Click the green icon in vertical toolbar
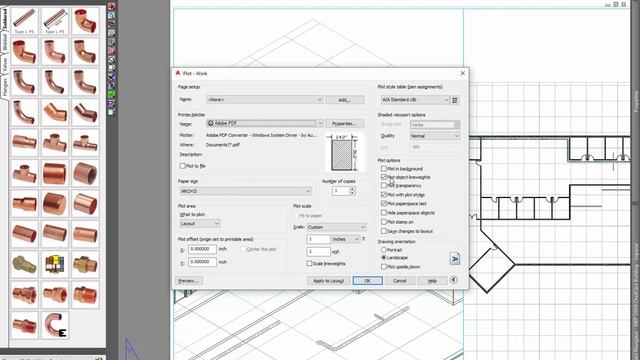The width and height of the screenshot is (640, 360). (111, 94)
